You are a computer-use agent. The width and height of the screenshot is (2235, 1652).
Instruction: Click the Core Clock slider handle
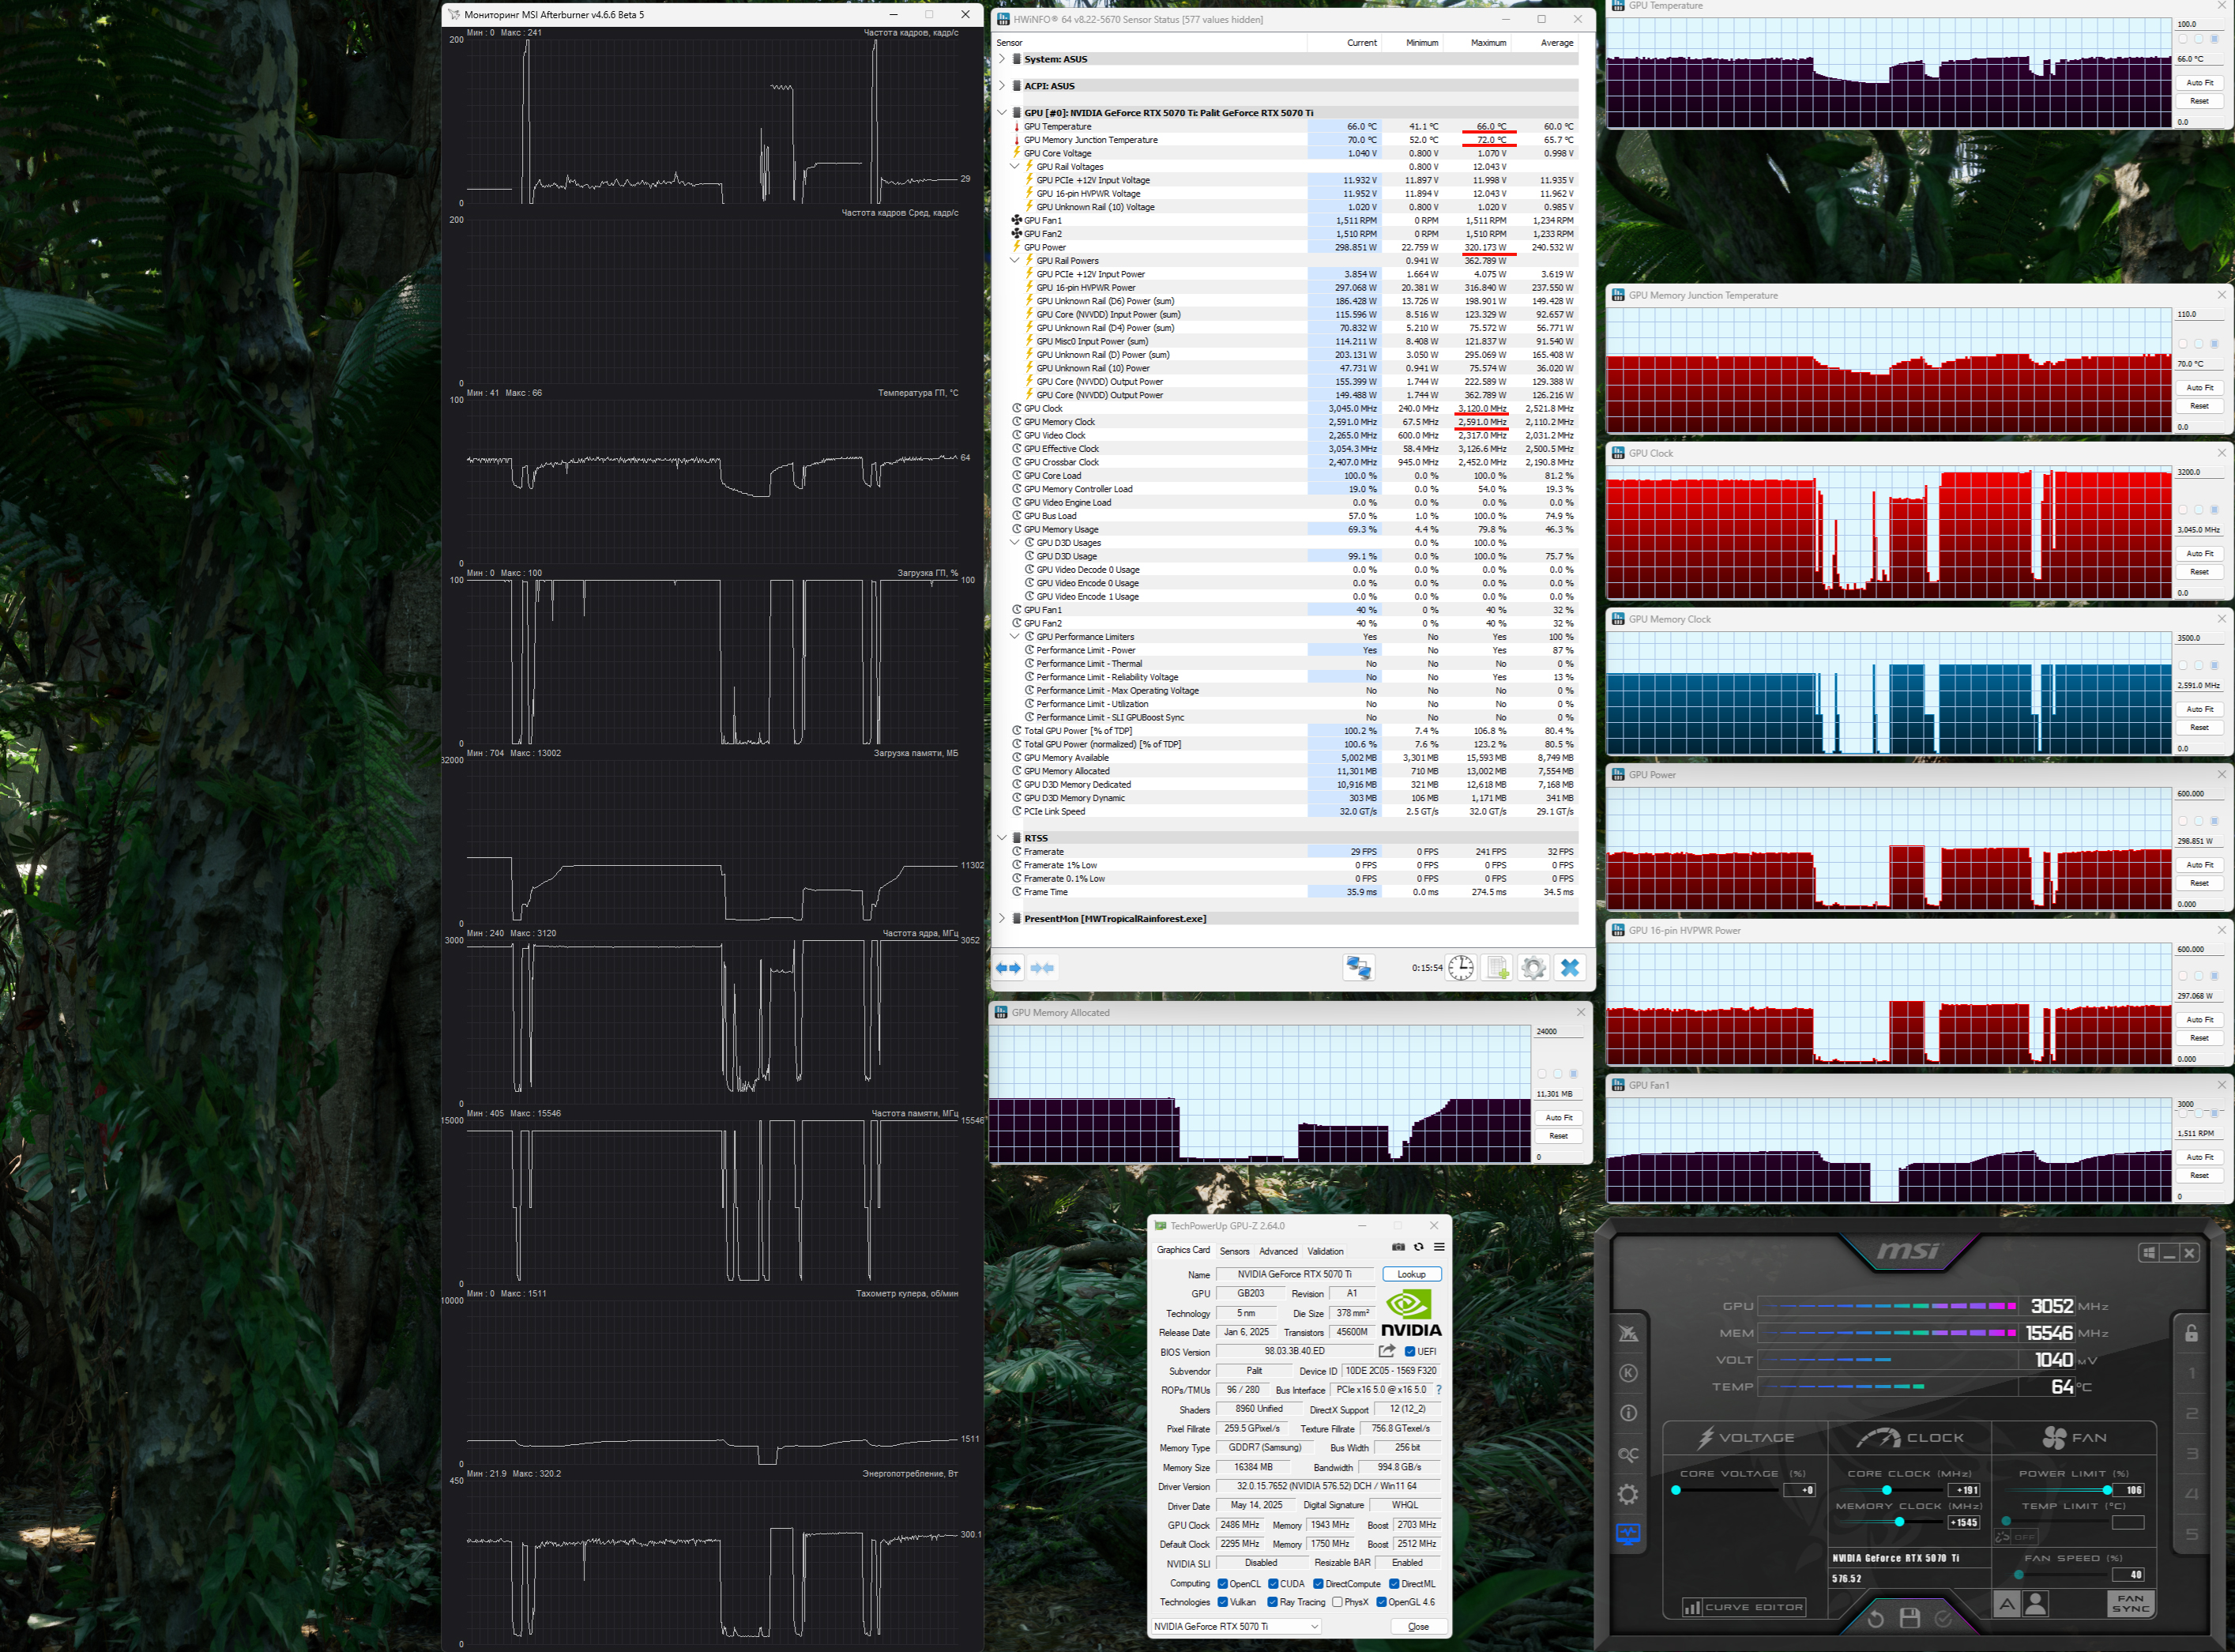(1886, 1490)
